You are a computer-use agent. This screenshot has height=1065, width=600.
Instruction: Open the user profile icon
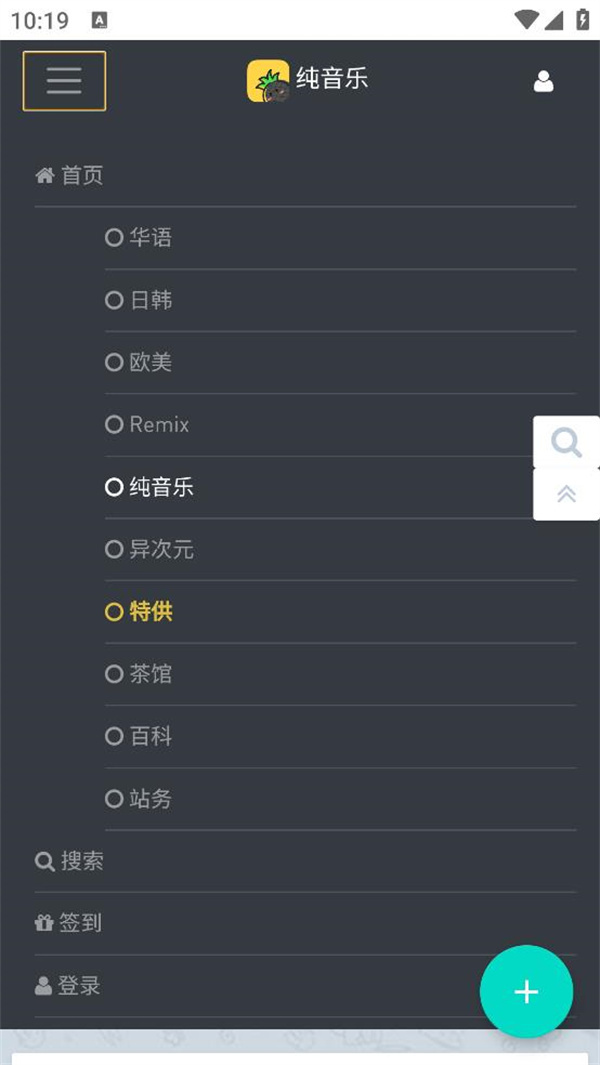(x=543, y=81)
